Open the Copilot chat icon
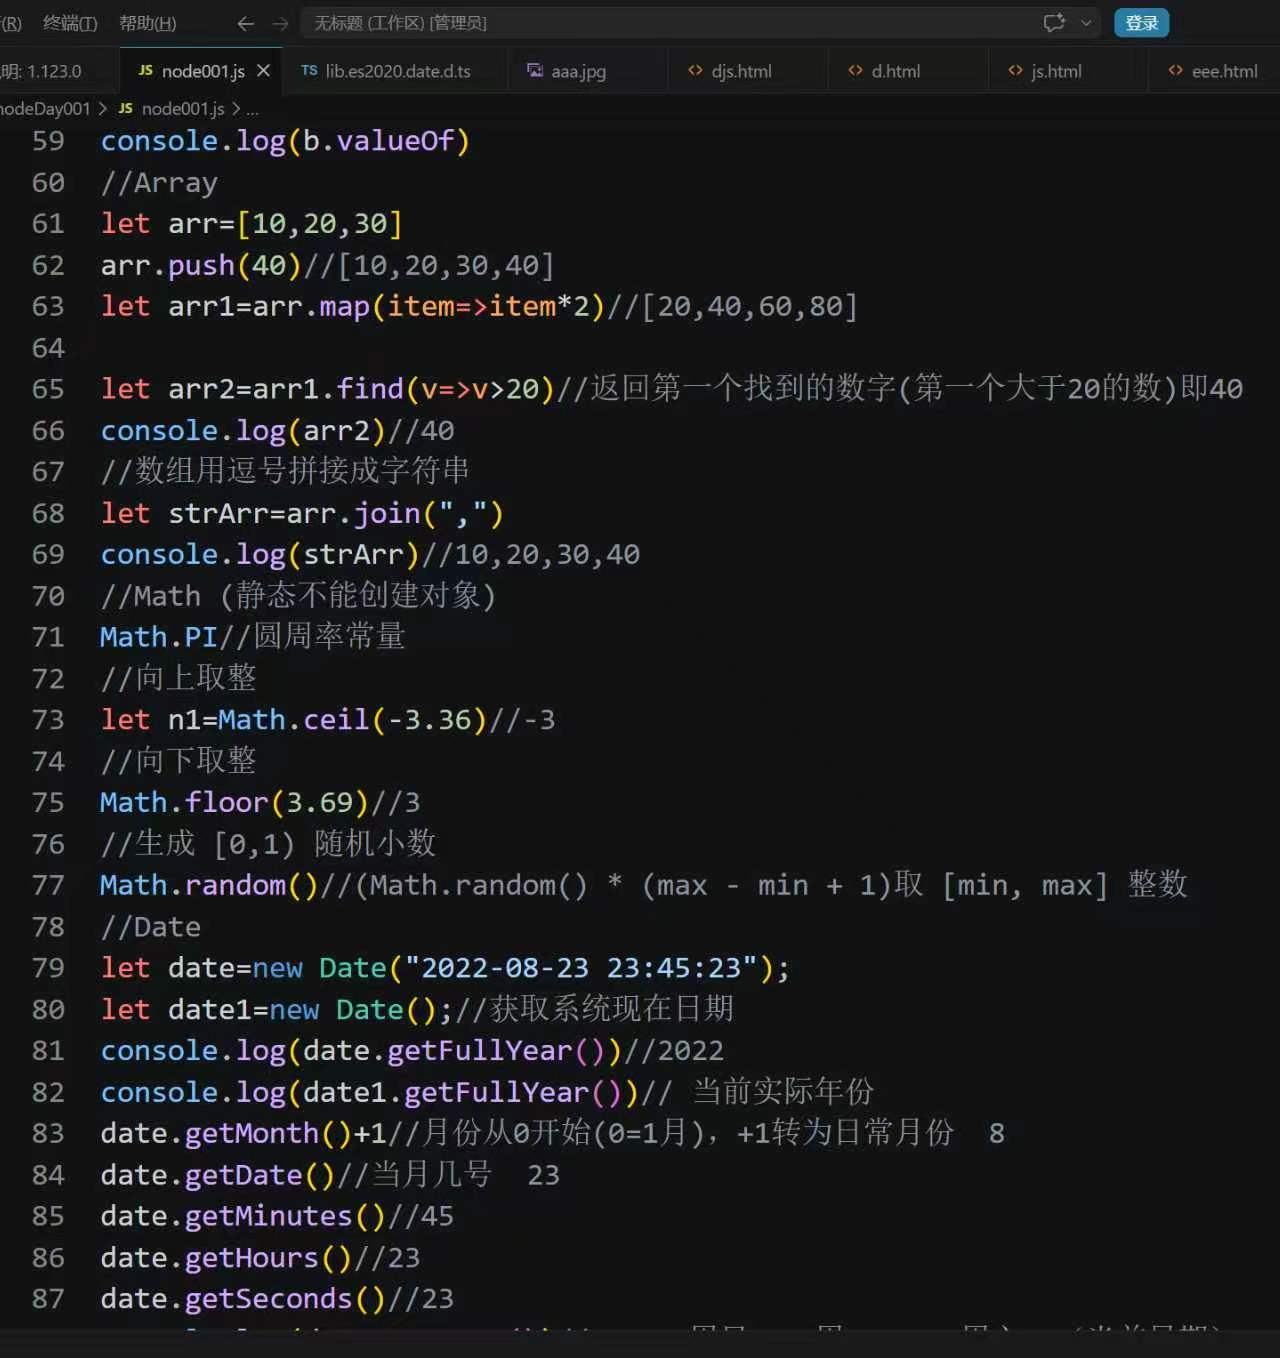 tap(1054, 23)
